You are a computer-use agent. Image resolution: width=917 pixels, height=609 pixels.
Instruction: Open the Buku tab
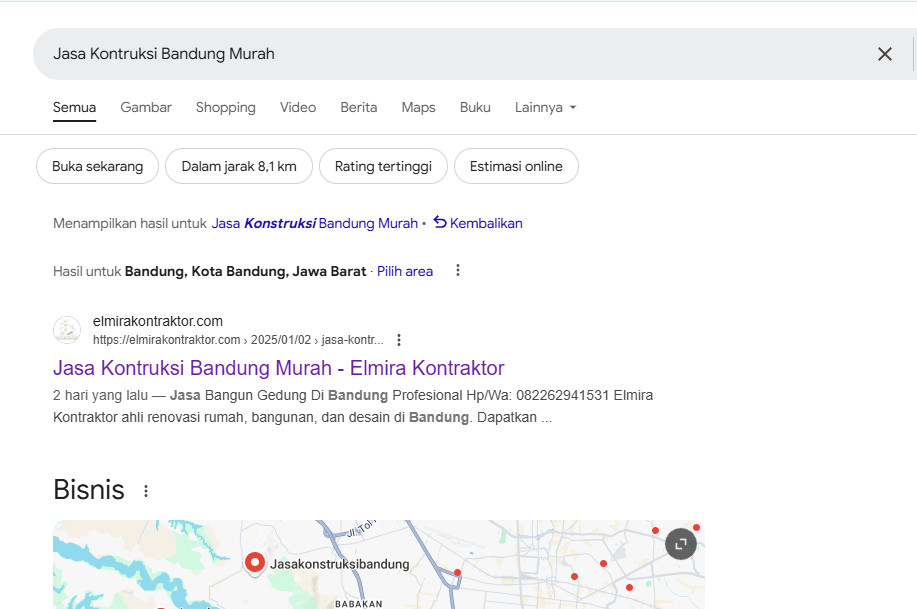coord(475,108)
